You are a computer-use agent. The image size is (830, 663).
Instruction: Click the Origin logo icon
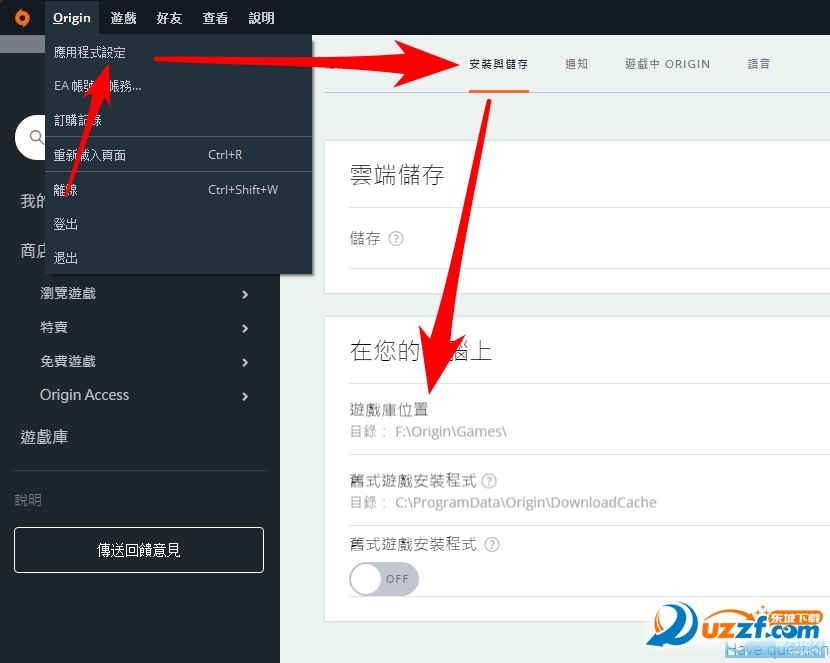click(x=22, y=18)
